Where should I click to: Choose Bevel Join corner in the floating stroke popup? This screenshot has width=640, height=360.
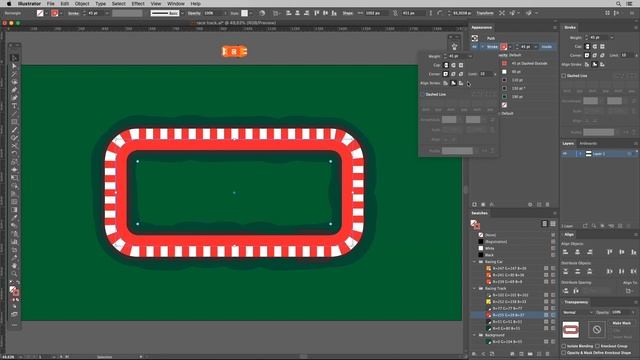coord(461,74)
